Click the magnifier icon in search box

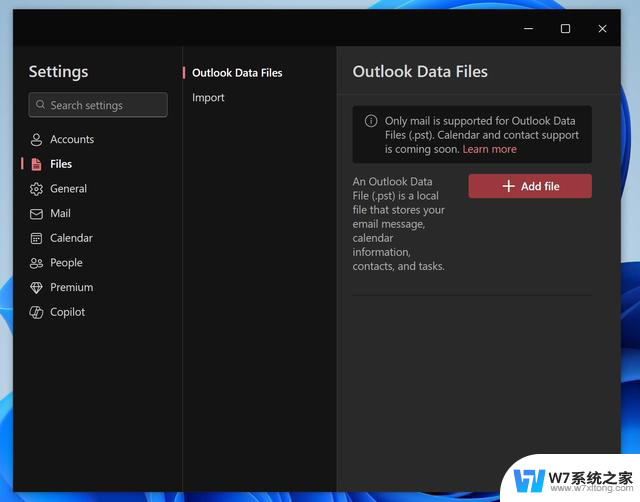point(40,104)
